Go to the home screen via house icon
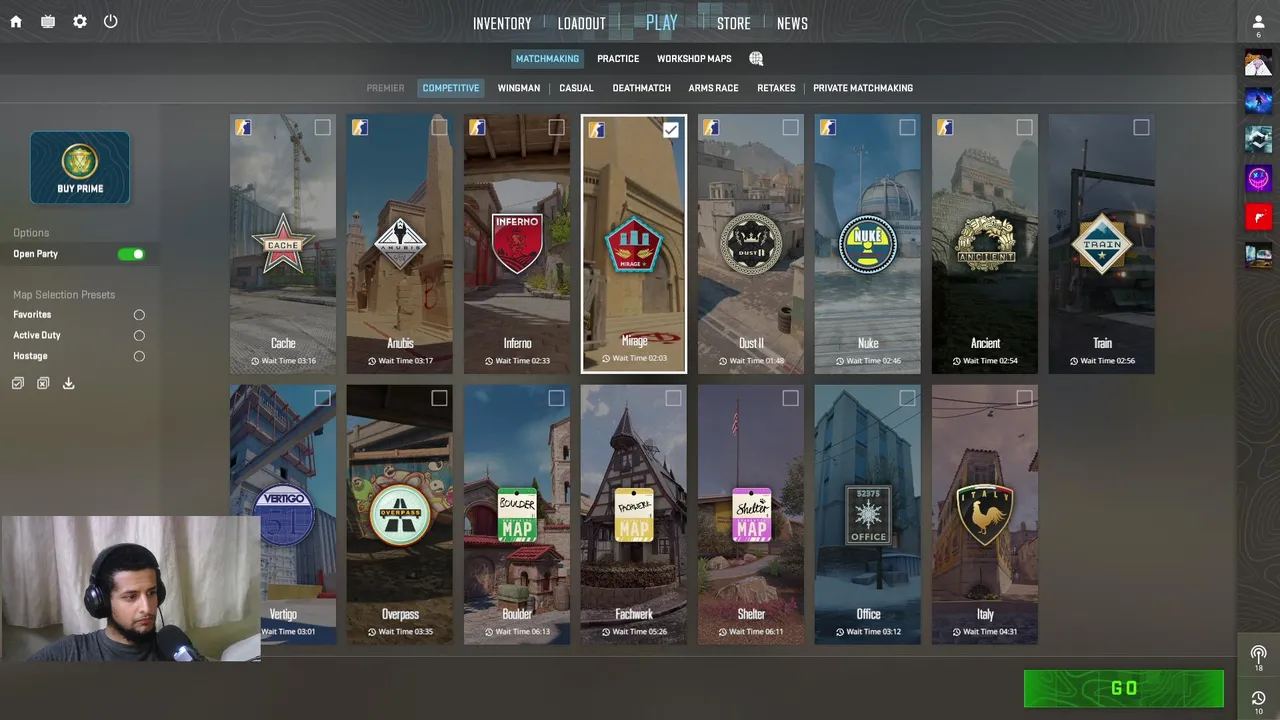The width and height of the screenshot is (1280, 720). coord(16,21)
